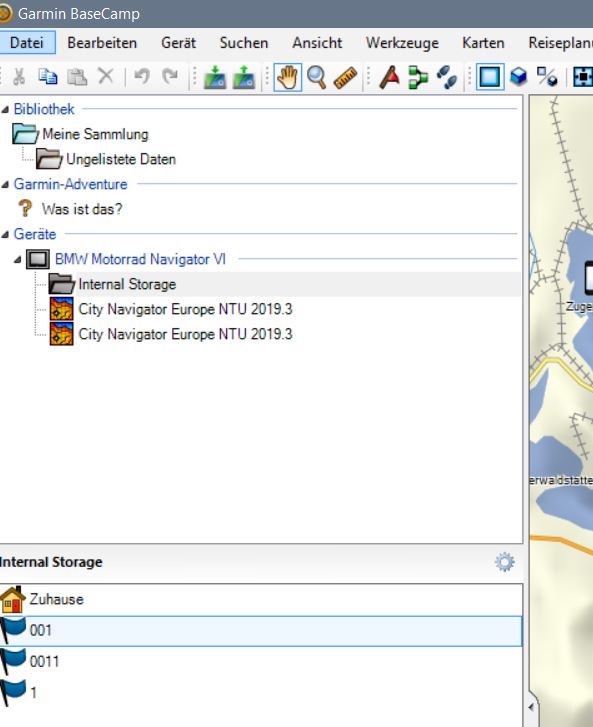Select waypoint 1 in list
The image size is (593, 727).
pos(261,693)
